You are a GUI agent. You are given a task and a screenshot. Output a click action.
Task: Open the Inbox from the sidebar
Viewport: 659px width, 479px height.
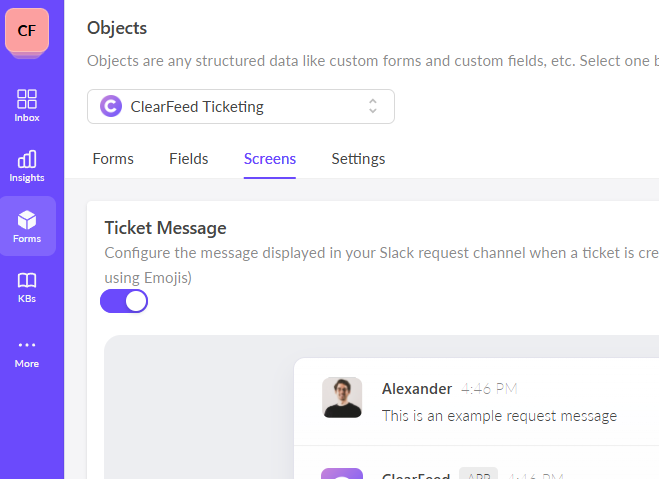tap(27, 105)
